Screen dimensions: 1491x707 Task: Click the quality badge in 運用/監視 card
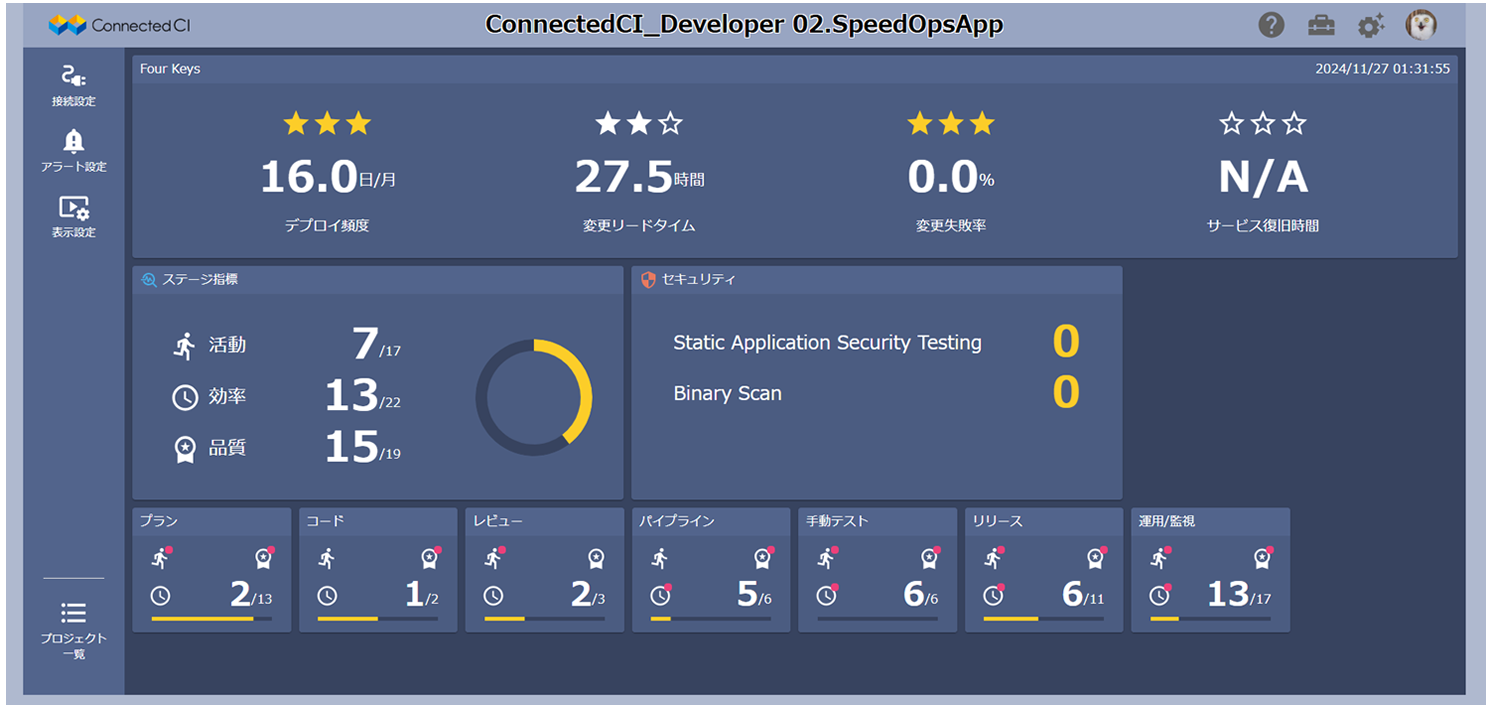point(1264,558)
